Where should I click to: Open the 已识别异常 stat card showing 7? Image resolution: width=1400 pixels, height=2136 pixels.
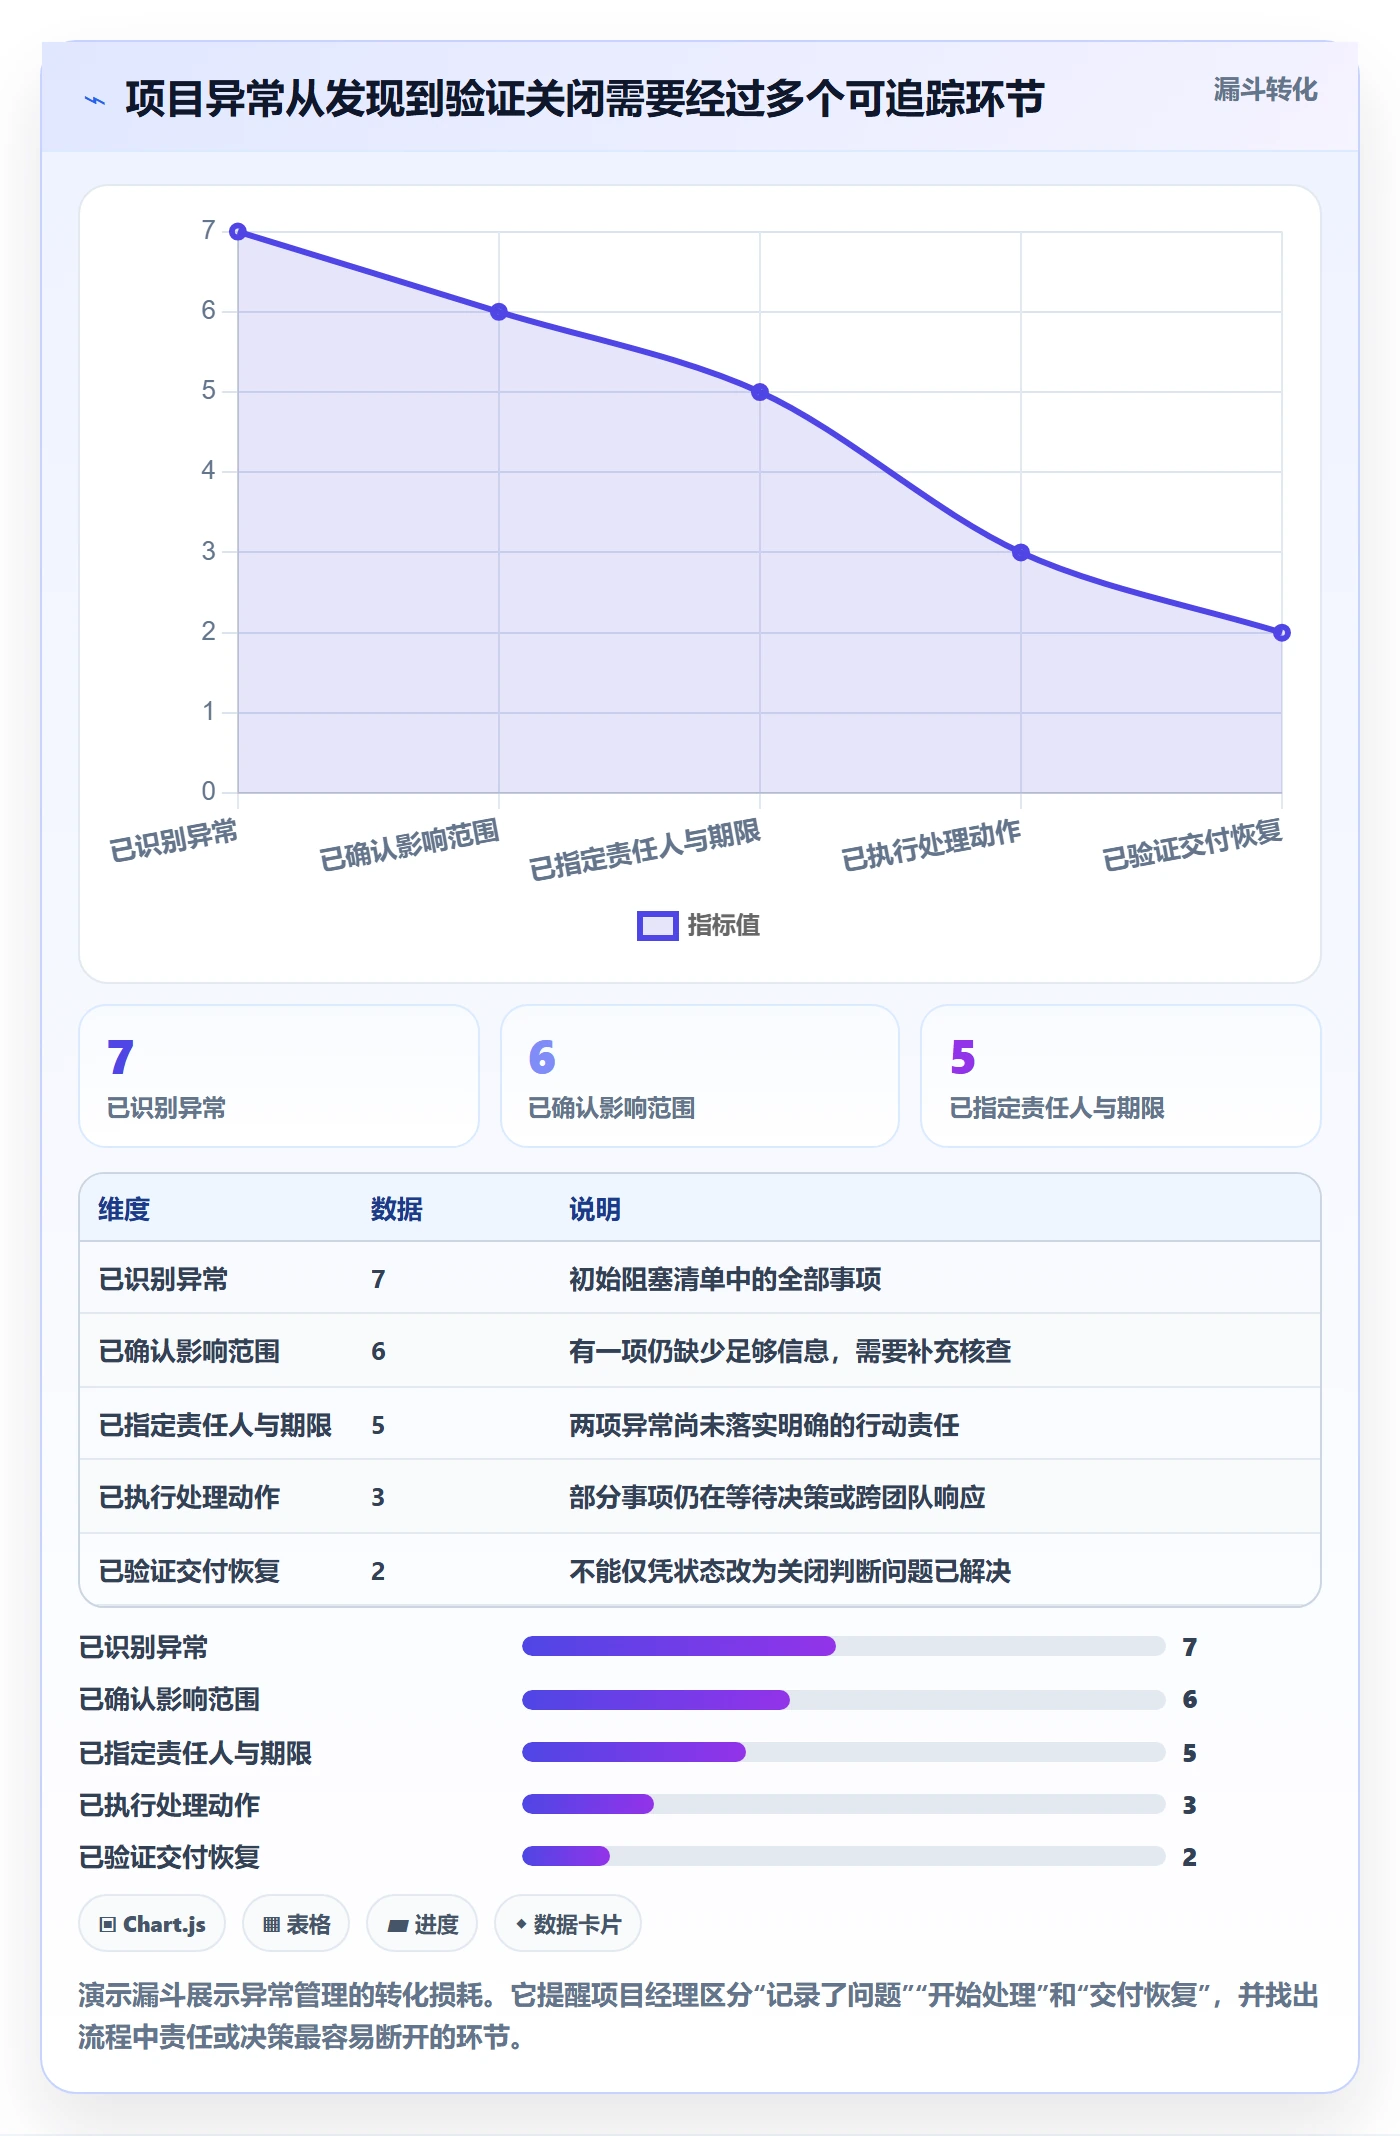[x=279, y=1076]
